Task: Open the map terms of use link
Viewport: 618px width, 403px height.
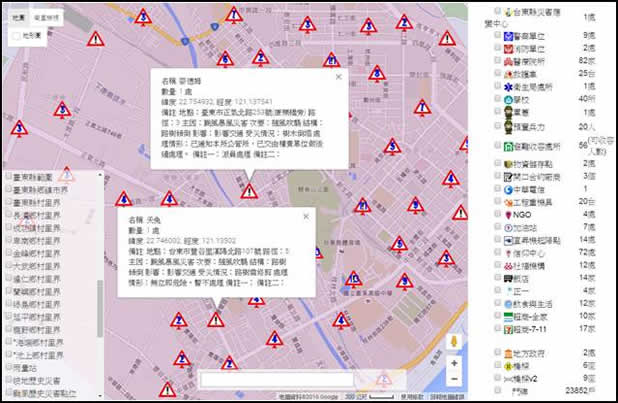Action: point(412,397)
